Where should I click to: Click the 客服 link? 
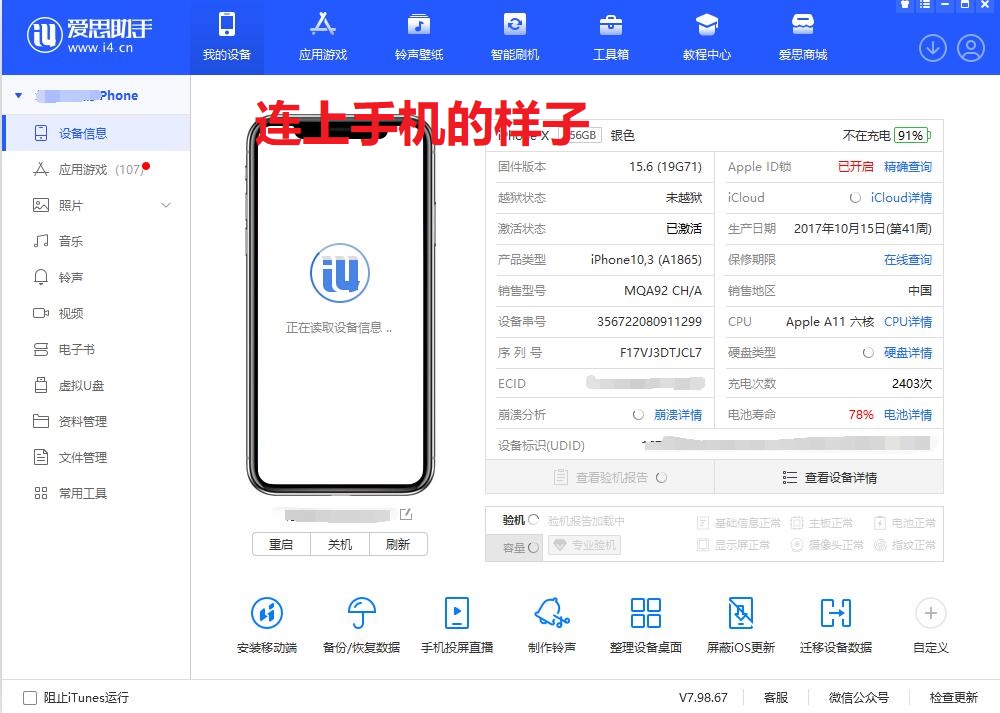coord(776,698)
